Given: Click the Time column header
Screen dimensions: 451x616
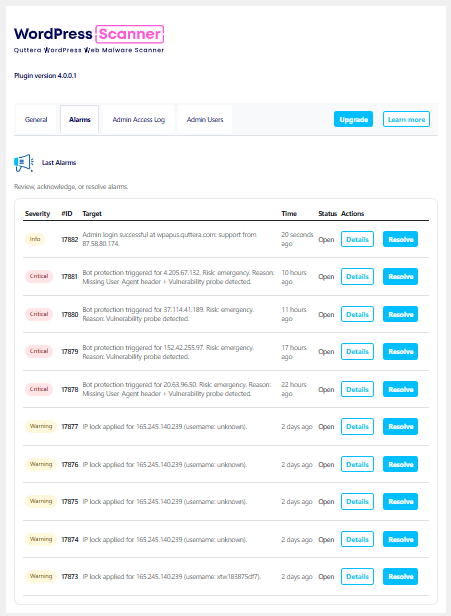Looking at the screenshot, I should 289,214.
